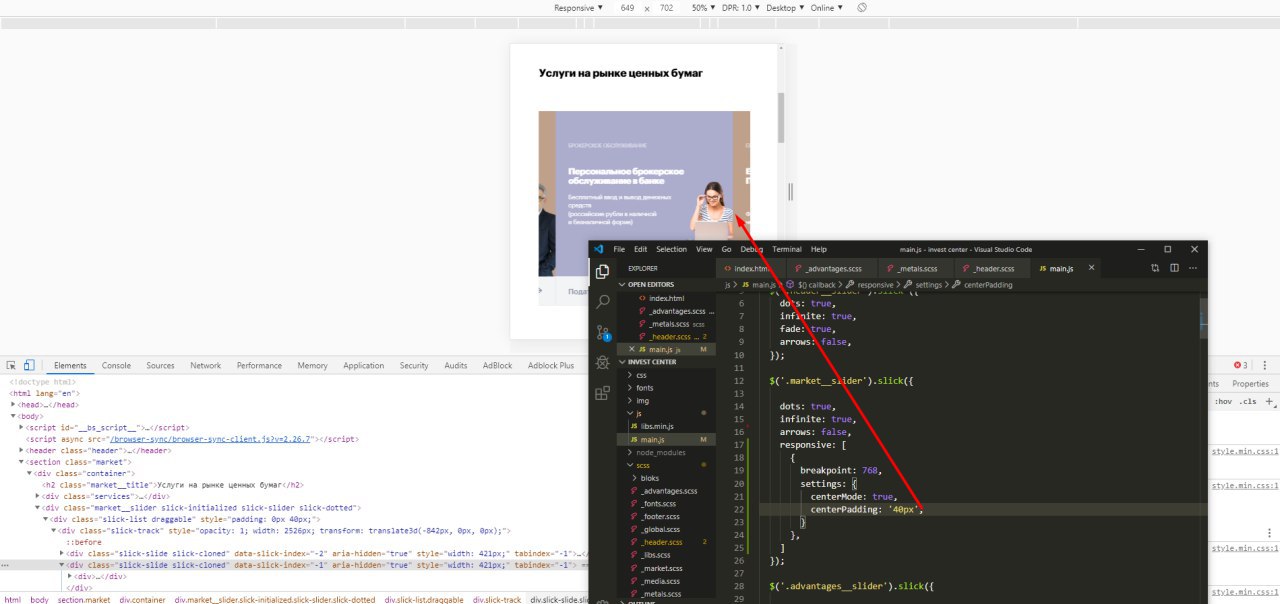Click the add new style rule plus icon
The image size is (1280, 604).
tap(1269, 401)
